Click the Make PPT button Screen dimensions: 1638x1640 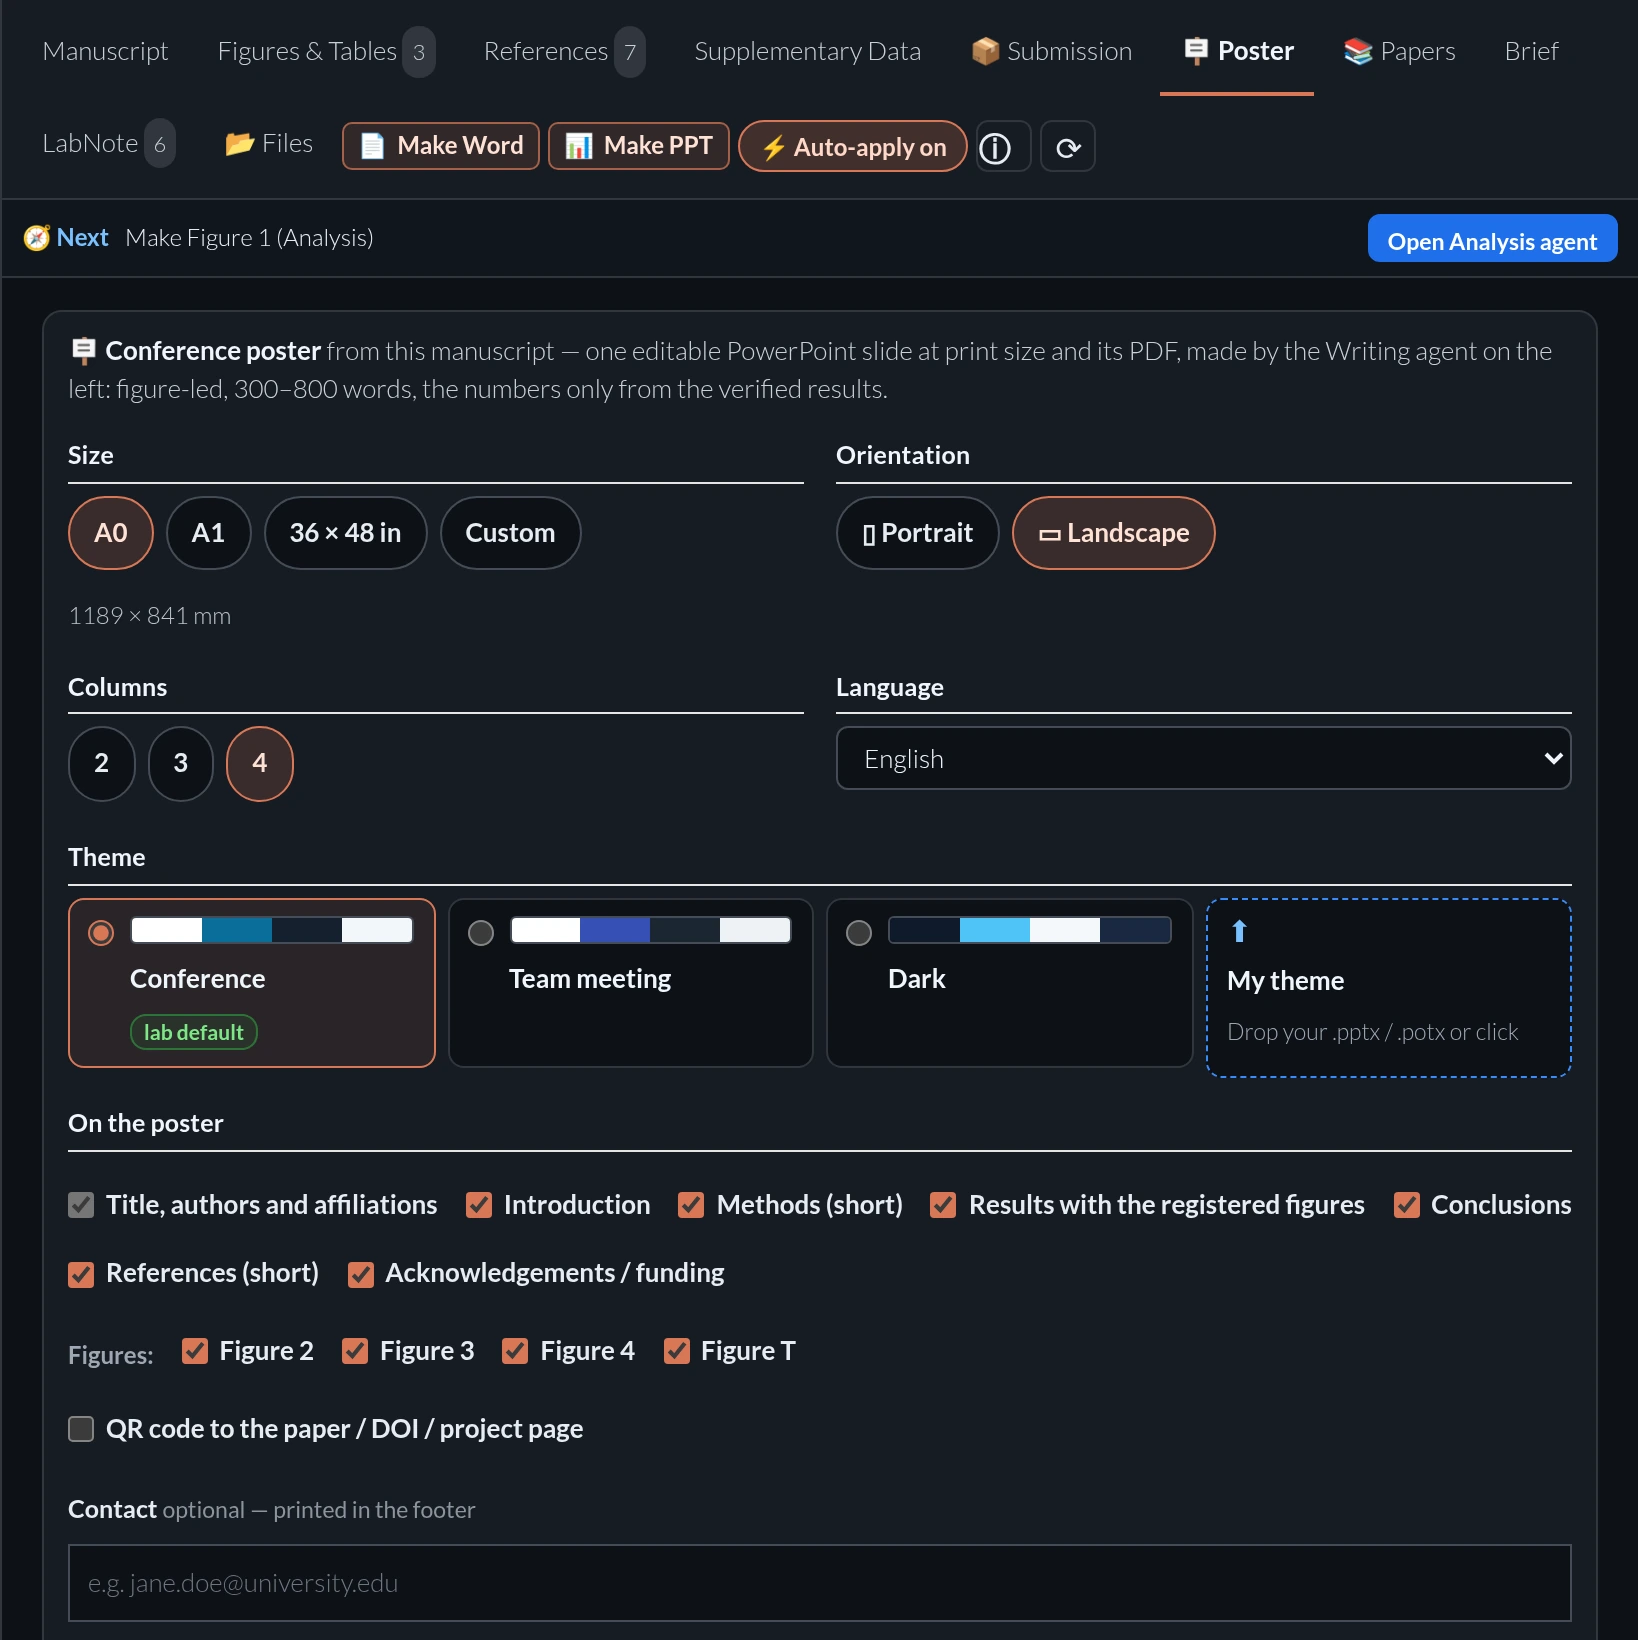click(639, 146)
